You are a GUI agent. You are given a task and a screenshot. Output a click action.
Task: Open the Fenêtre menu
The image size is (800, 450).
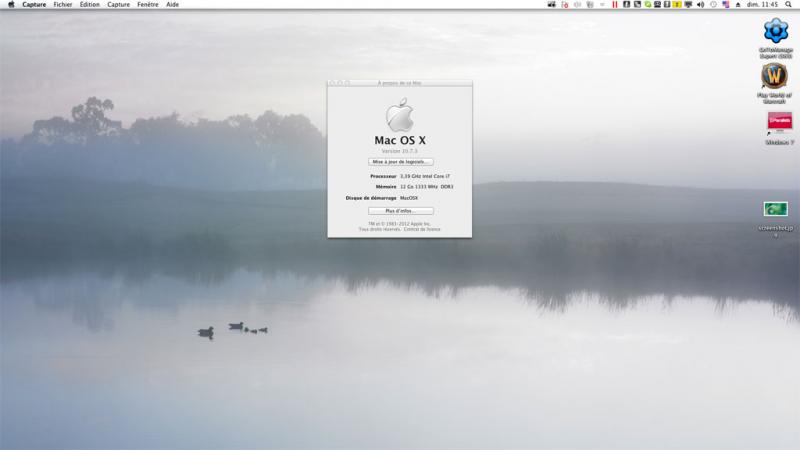tap(147, 4)
